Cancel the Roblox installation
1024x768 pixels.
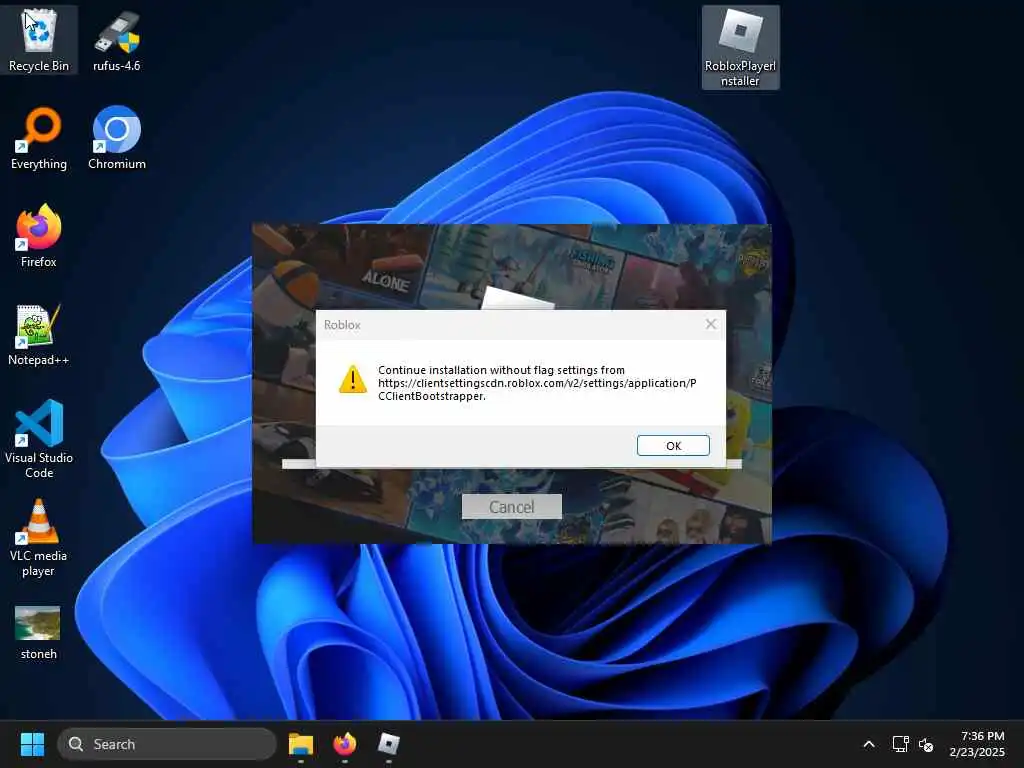(511, 507)
